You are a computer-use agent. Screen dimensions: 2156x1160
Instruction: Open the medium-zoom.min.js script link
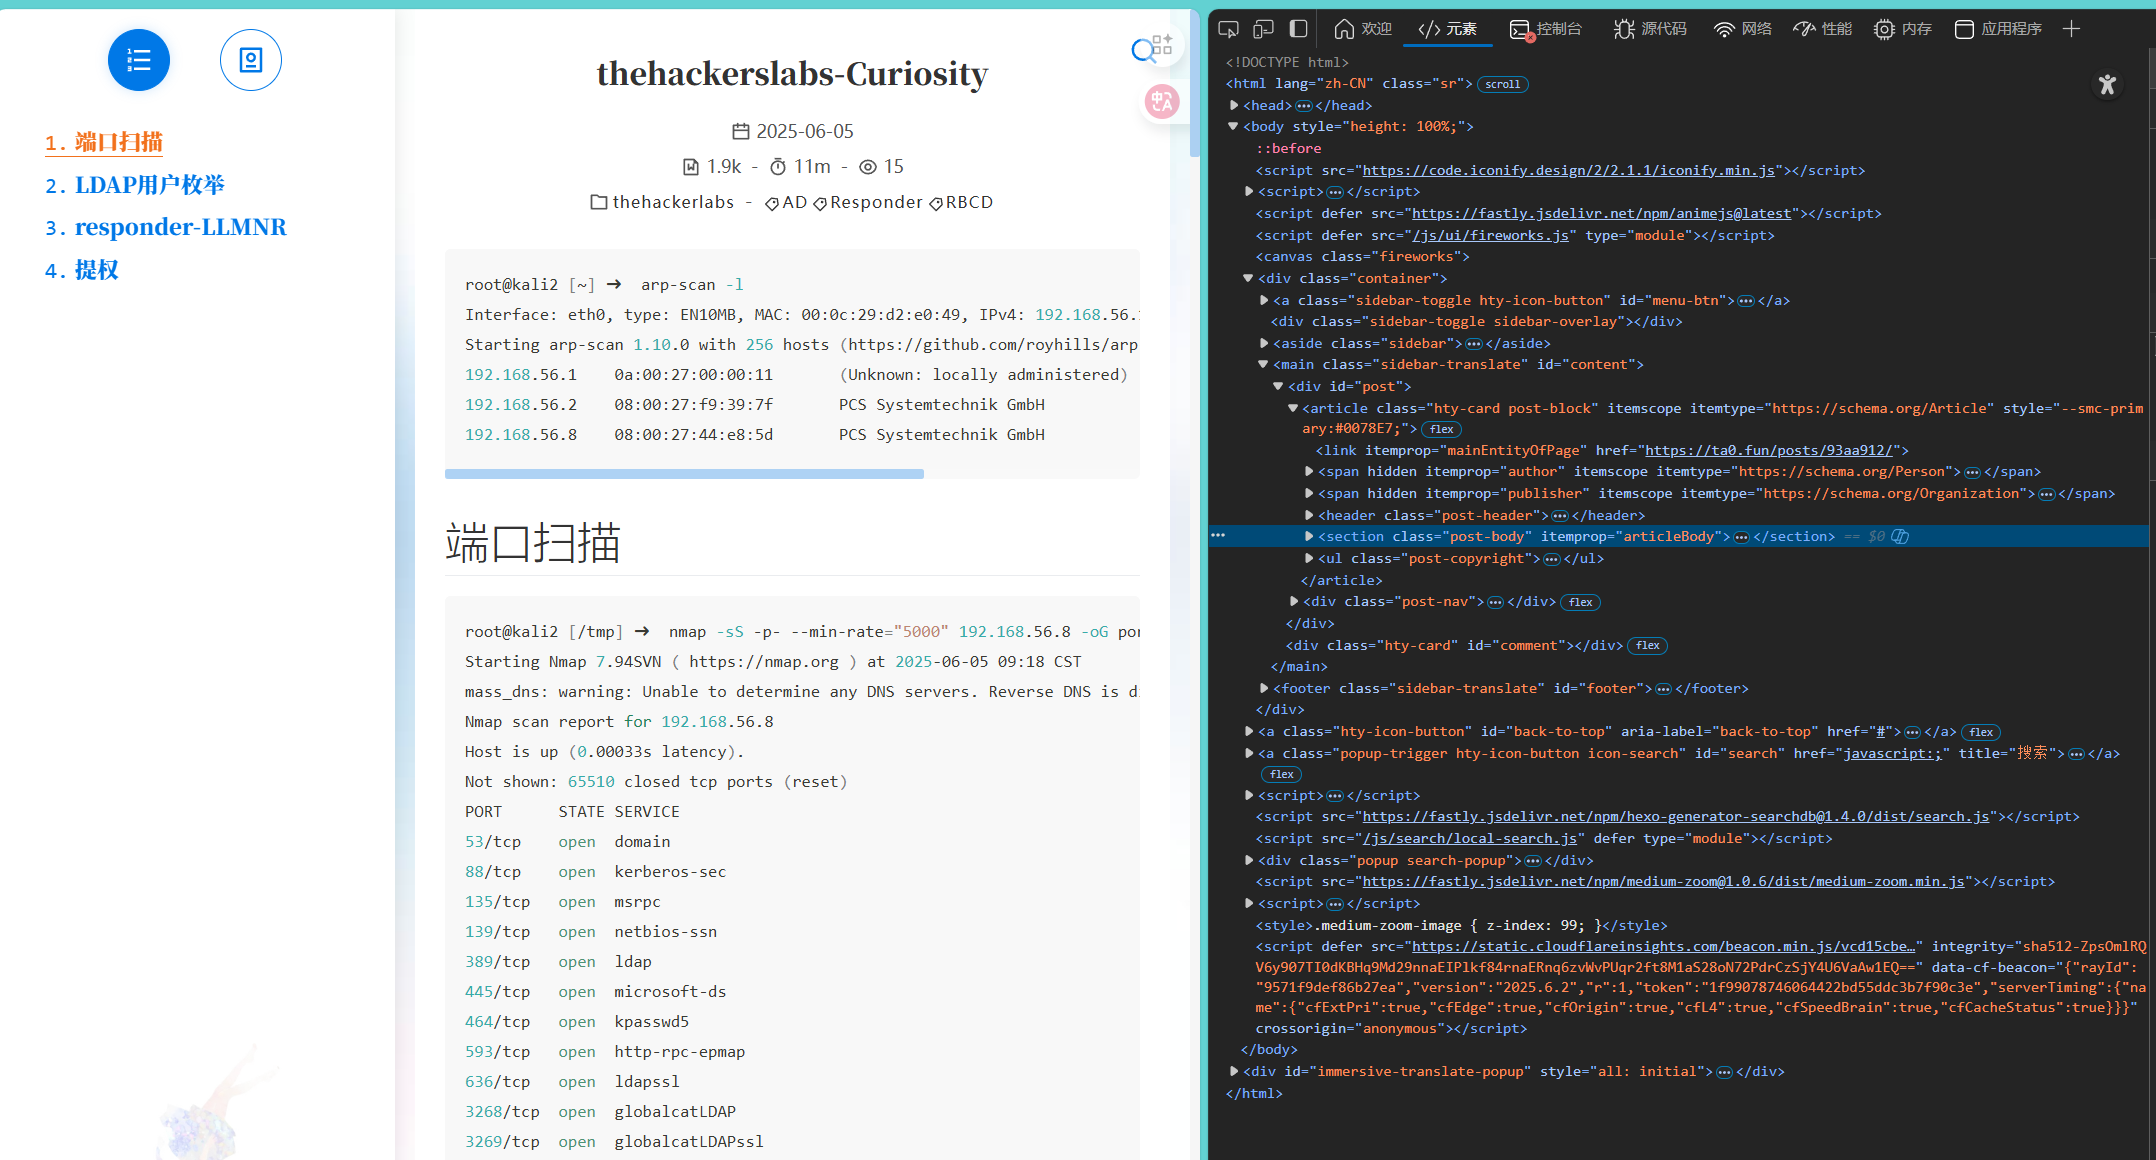point(1663,881)
